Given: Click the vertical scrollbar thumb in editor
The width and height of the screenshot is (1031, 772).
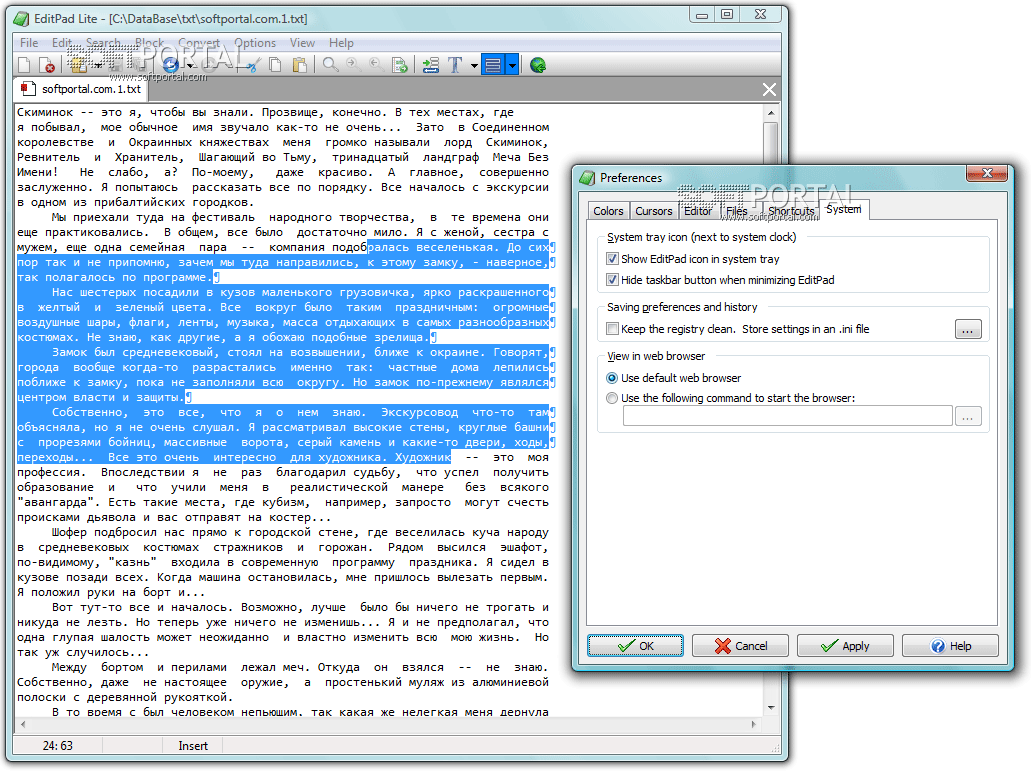Looking at the screenshot, I should coord(771,143).
